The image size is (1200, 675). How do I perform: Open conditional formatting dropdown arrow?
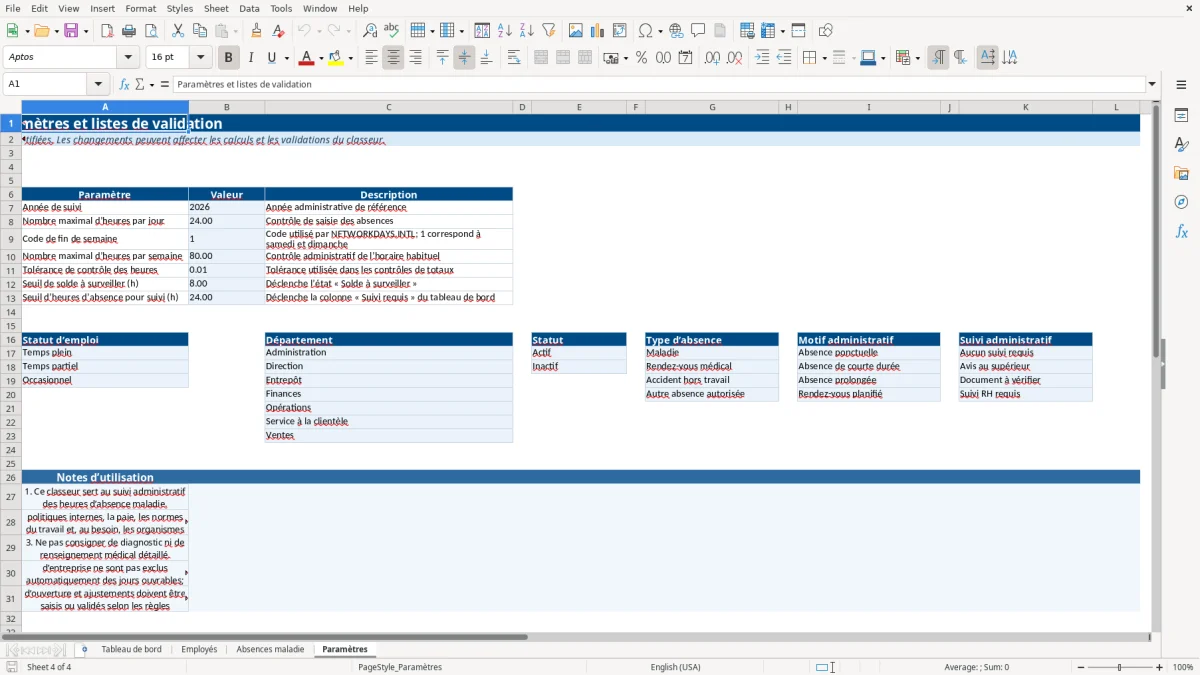(917, 58)
